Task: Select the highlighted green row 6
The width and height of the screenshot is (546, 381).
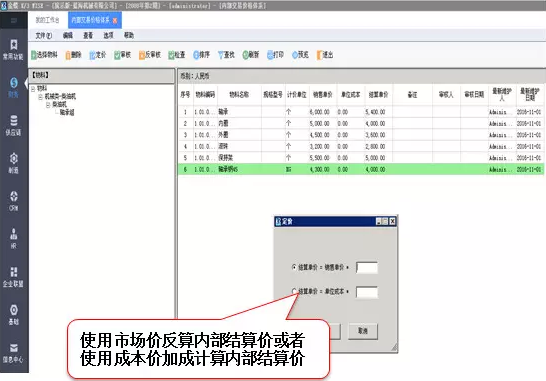Action: click(x=361, y=169)
